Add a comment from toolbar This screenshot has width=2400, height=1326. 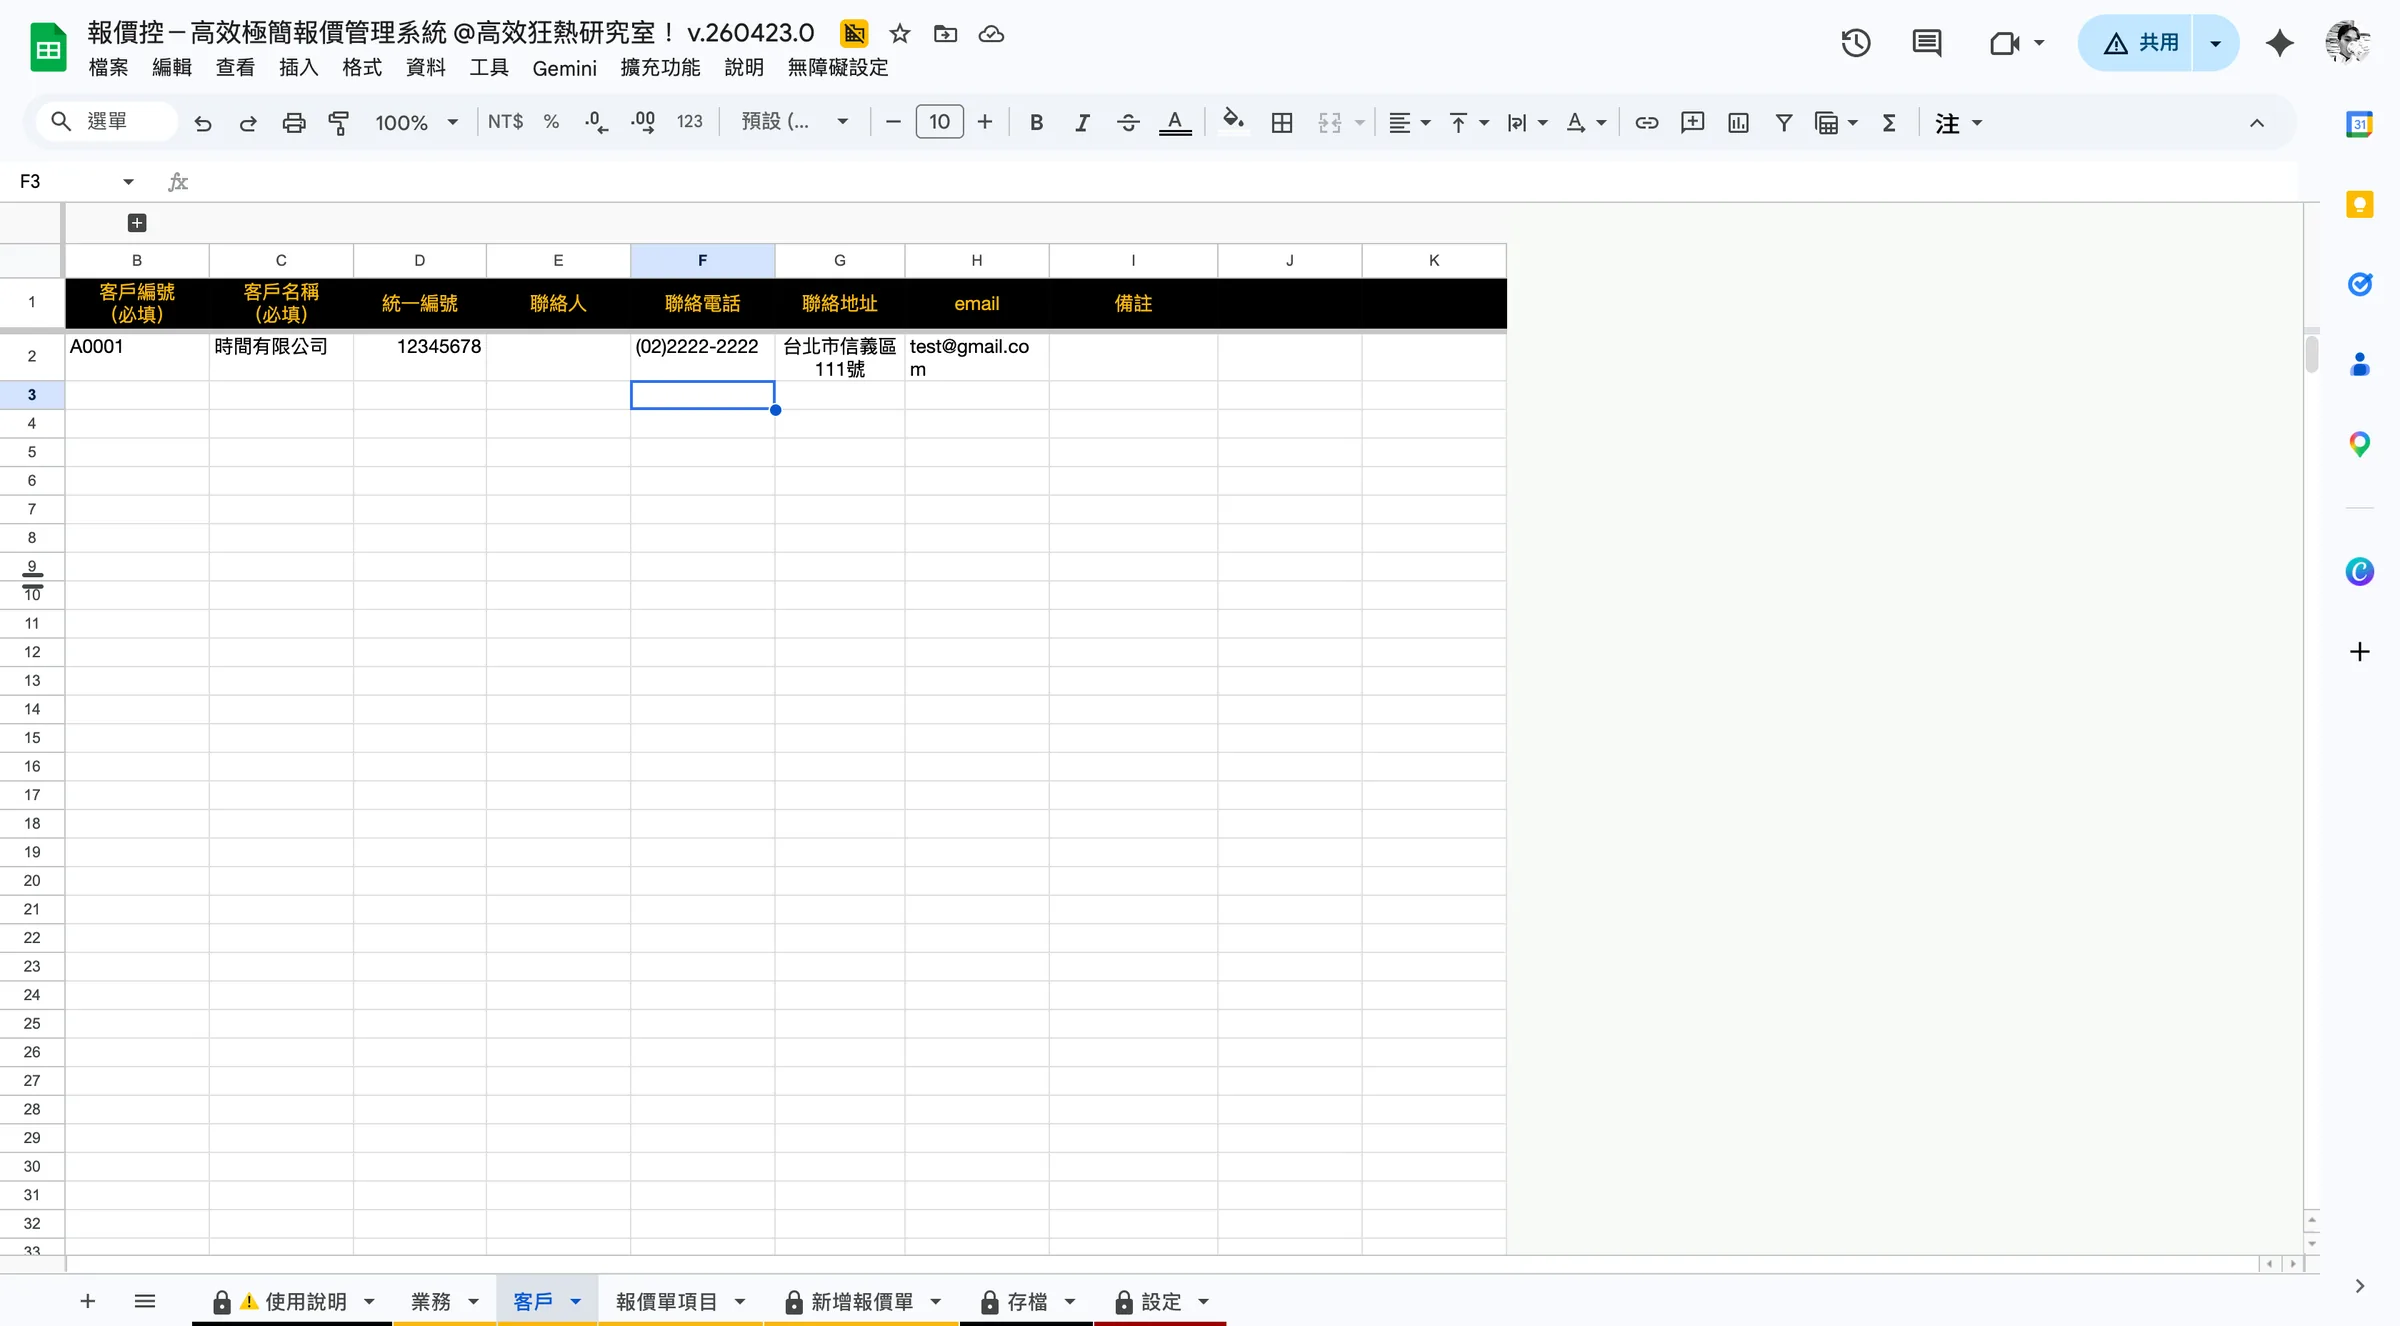click(1692, 123)
